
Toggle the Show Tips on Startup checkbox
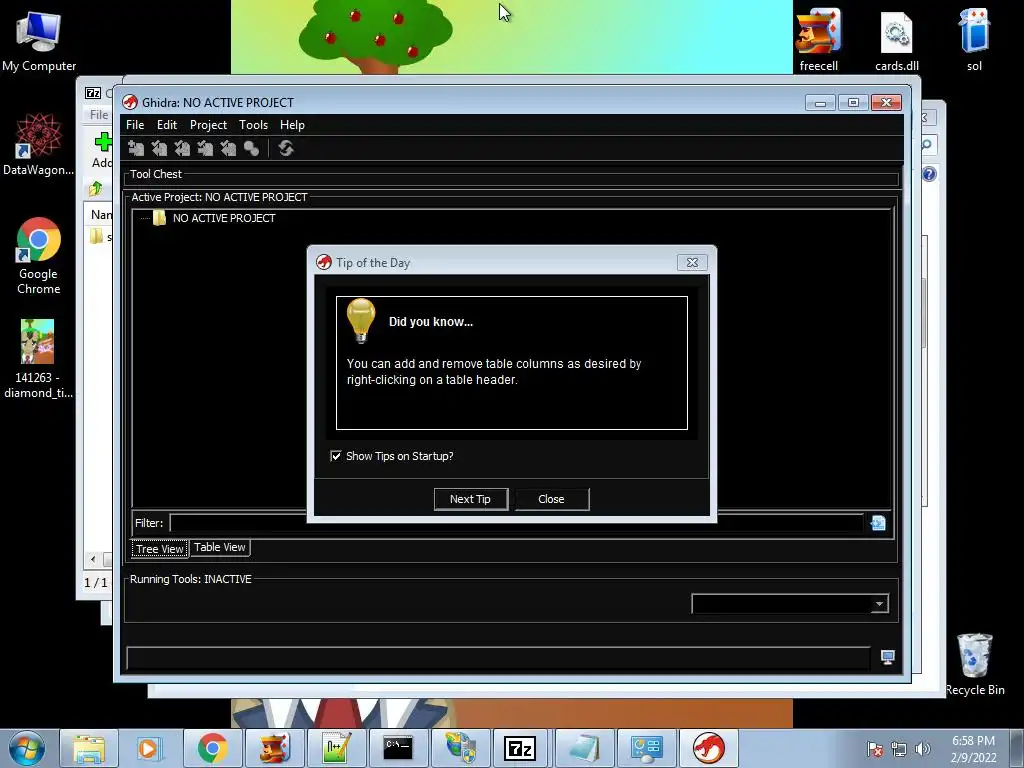tap(336, 456)
